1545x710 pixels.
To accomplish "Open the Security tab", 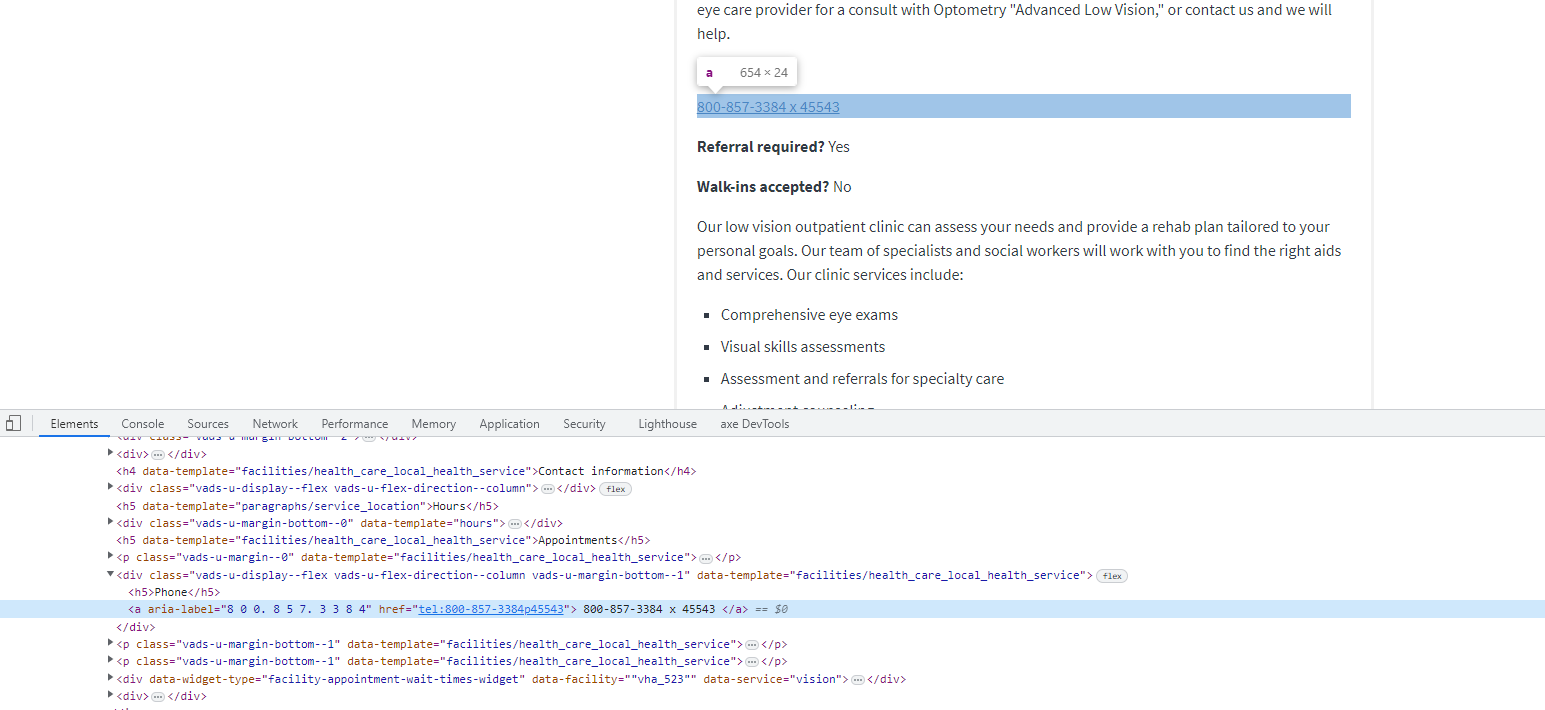I will pyautogui.click(x=584, y=424).
